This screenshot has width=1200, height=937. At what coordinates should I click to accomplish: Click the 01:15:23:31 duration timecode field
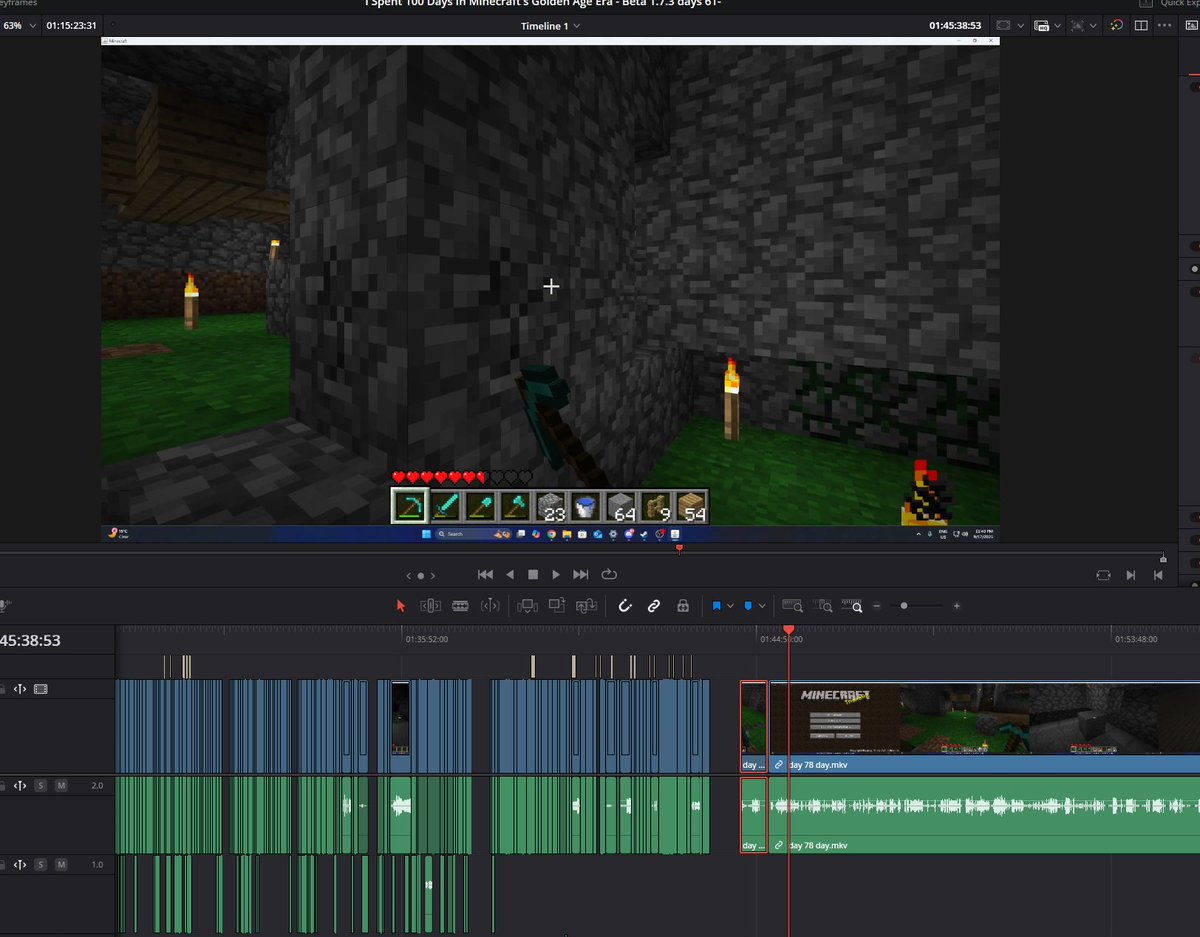pyautogui.click(x=71, y=25)
